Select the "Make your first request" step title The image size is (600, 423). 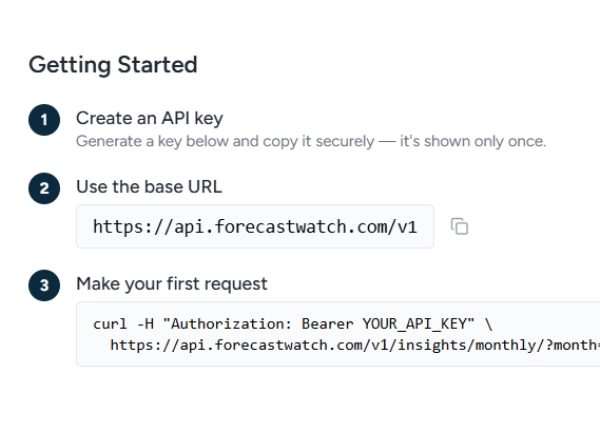pos(172,284)
